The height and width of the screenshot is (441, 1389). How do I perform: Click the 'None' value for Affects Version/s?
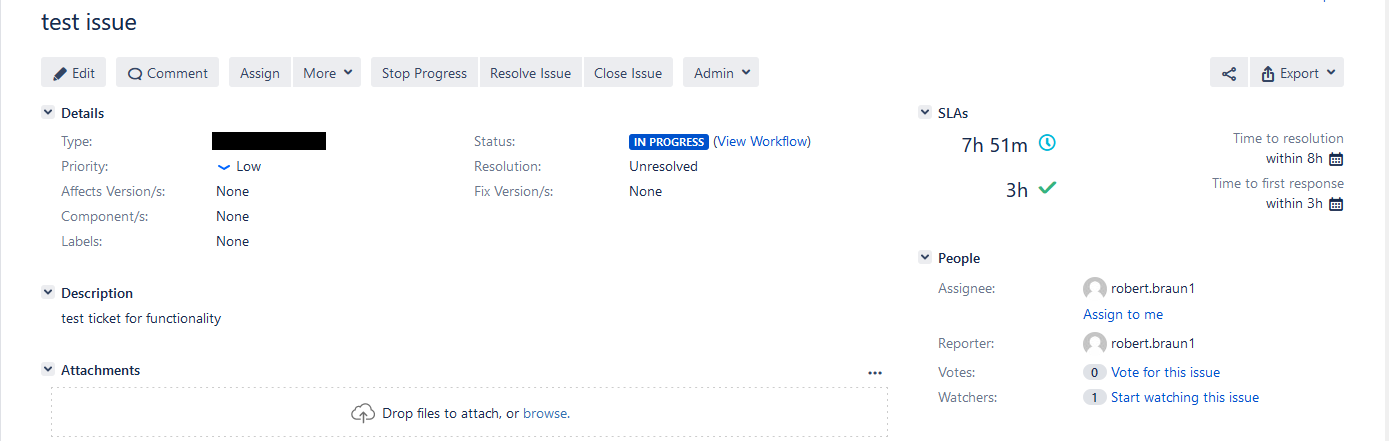[232, 191]
